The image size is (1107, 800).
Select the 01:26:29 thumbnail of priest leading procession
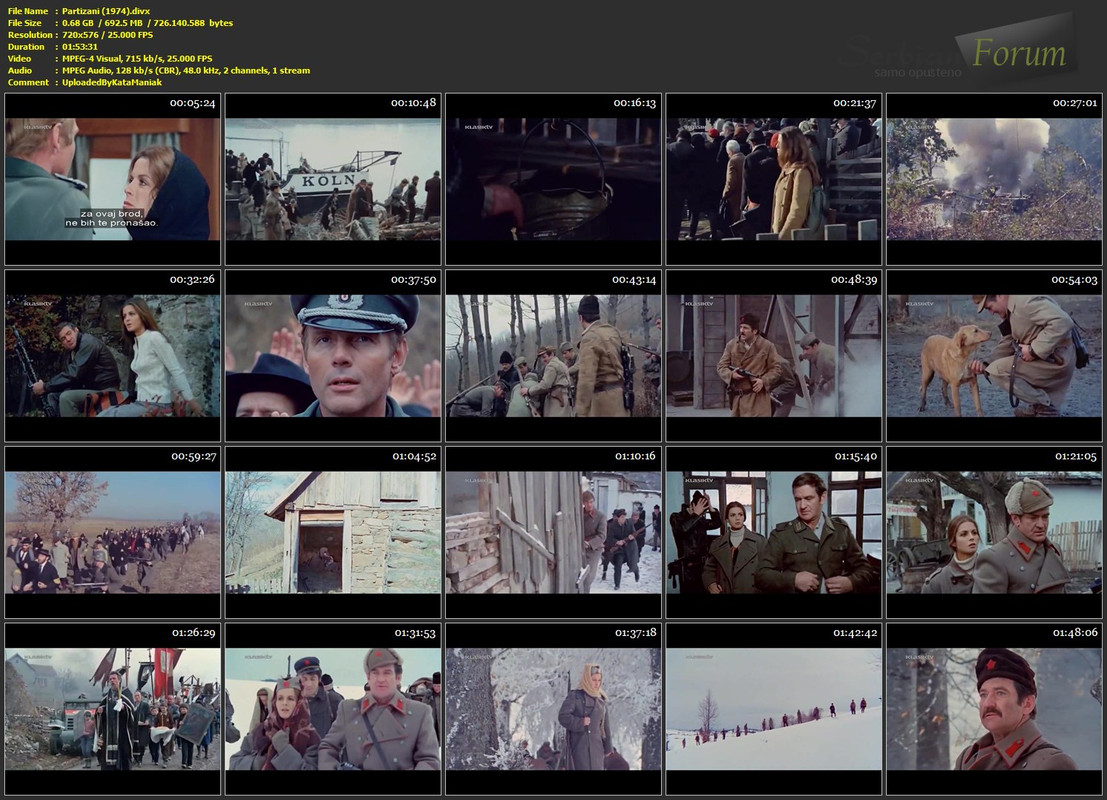pyautogui.click(x=113, y=708)
